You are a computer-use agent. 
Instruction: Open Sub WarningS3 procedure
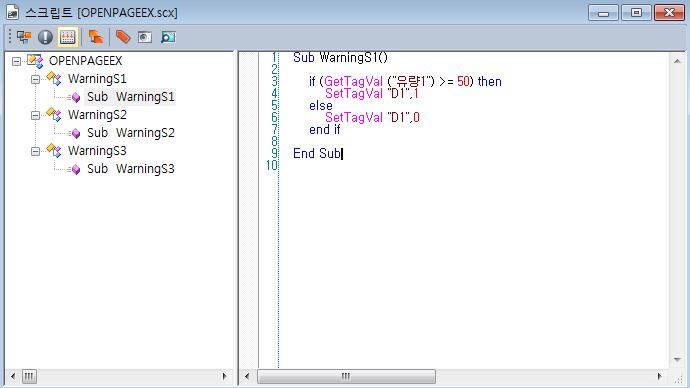130,169
